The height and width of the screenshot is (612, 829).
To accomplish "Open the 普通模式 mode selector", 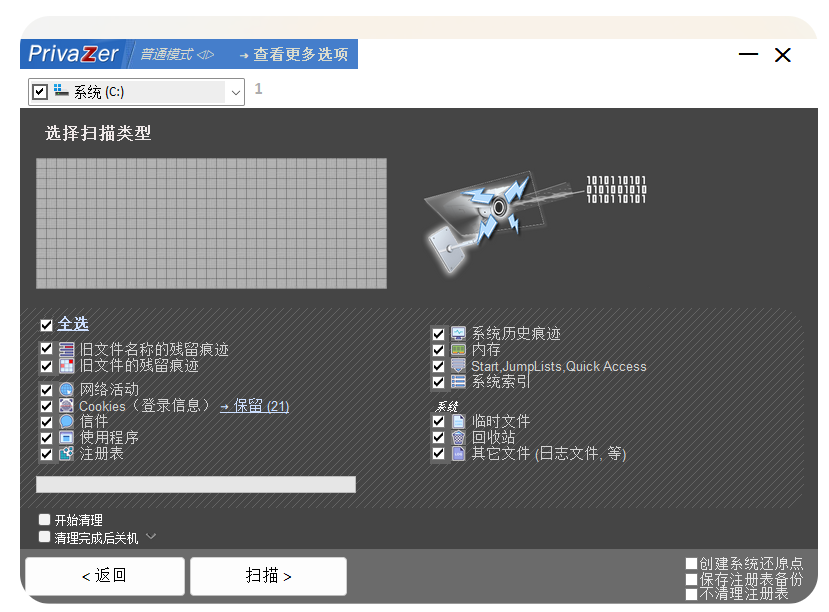I will [176, 55].
